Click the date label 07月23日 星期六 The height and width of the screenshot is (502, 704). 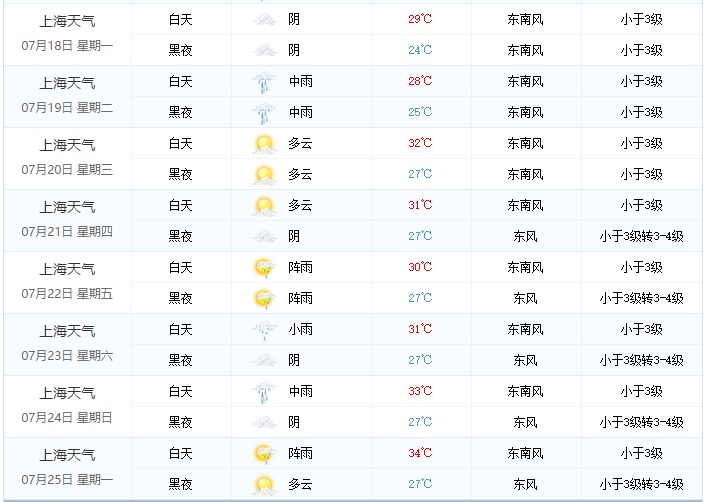[x=67, y=356]
